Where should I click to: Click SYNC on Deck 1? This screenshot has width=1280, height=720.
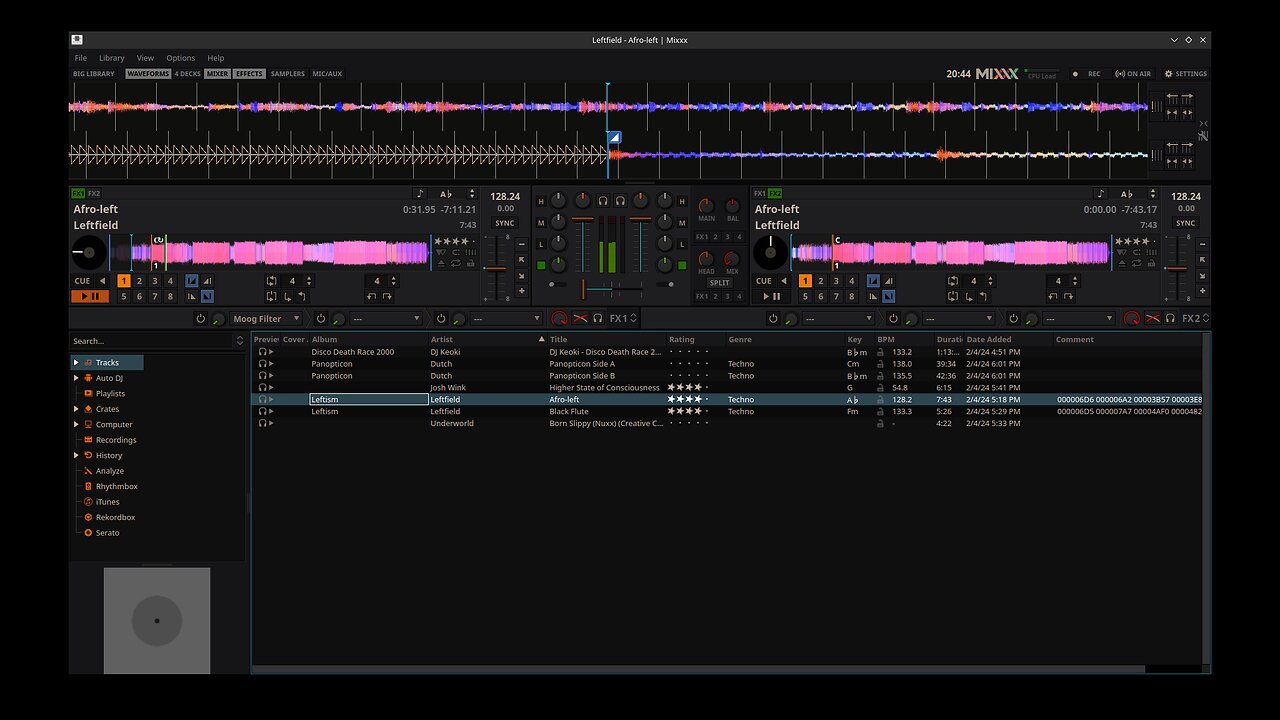pyautogui.click(x=505, y=223)
